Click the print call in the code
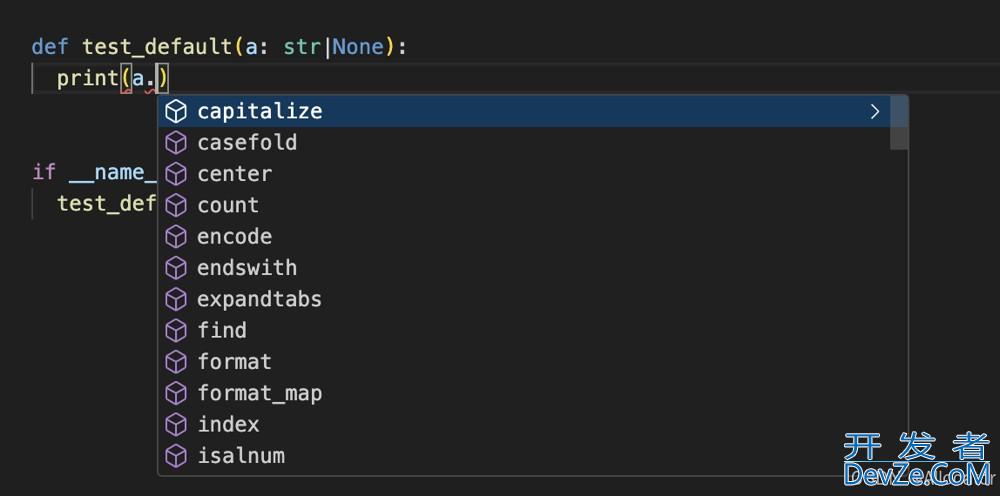Screen dimensions: 1000x496 click(87, 78)
